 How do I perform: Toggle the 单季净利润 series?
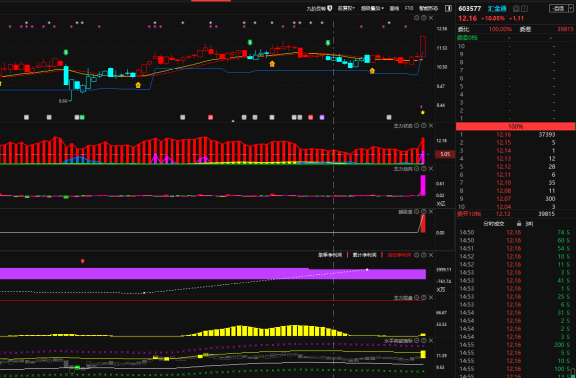click(x=330, y=255)
